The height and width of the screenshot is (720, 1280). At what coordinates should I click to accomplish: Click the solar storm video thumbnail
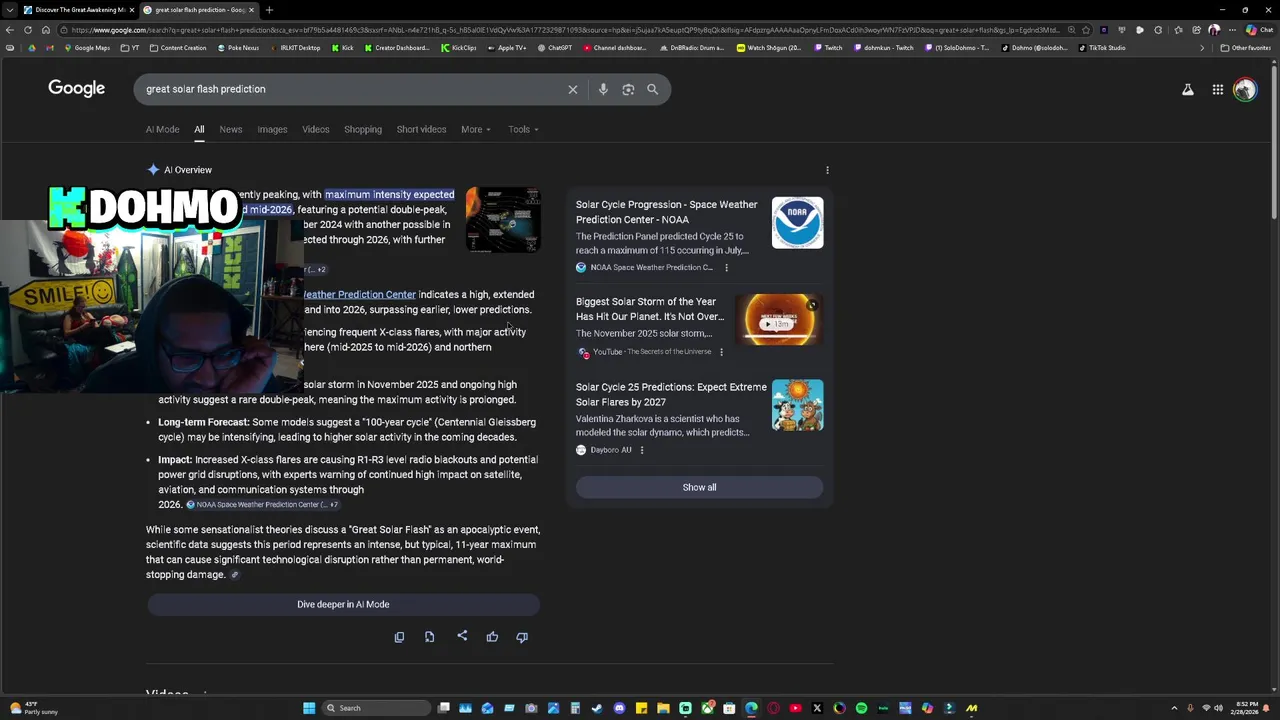(779, 319)
